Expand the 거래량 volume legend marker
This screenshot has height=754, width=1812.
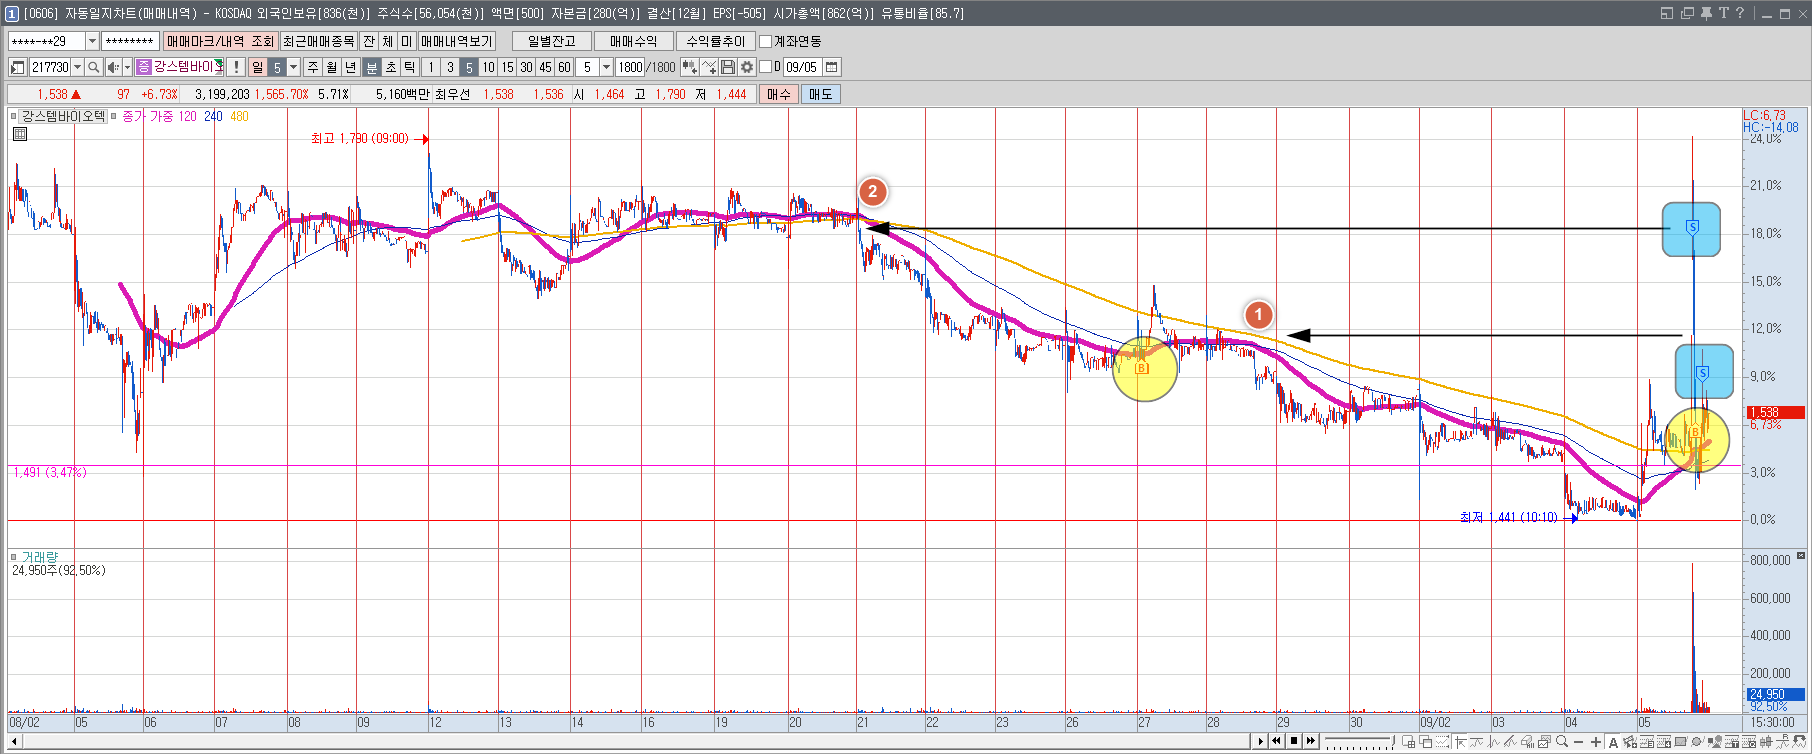pos(14,556)
